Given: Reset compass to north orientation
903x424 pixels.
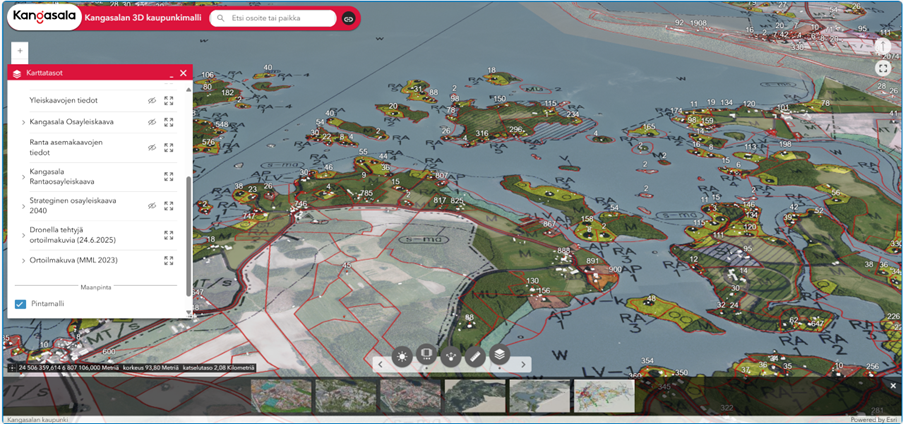Looking at the screenshot, I should [x=883, y=46].
